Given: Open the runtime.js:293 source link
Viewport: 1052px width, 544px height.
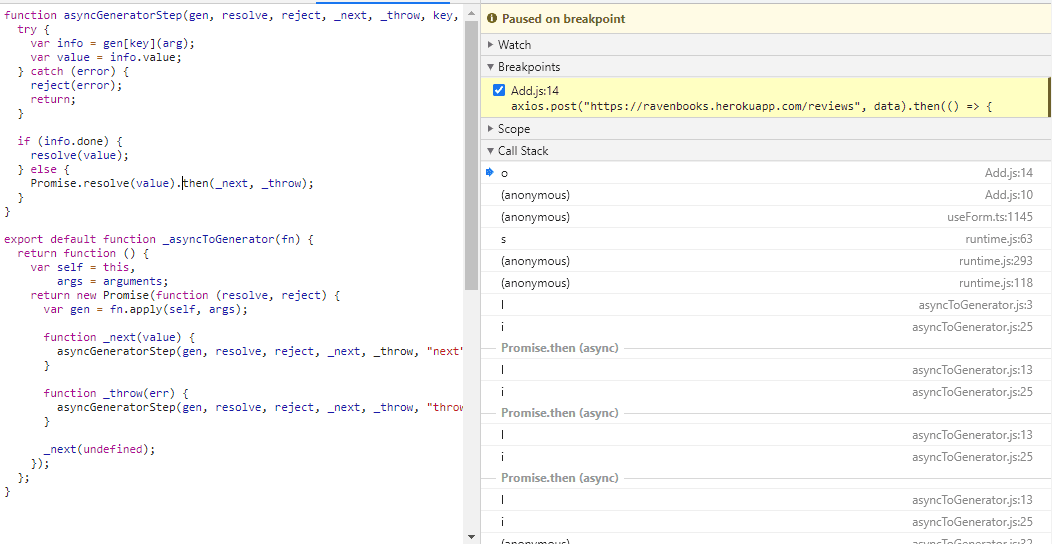Looking at the screenshot, I should [995, 261].
